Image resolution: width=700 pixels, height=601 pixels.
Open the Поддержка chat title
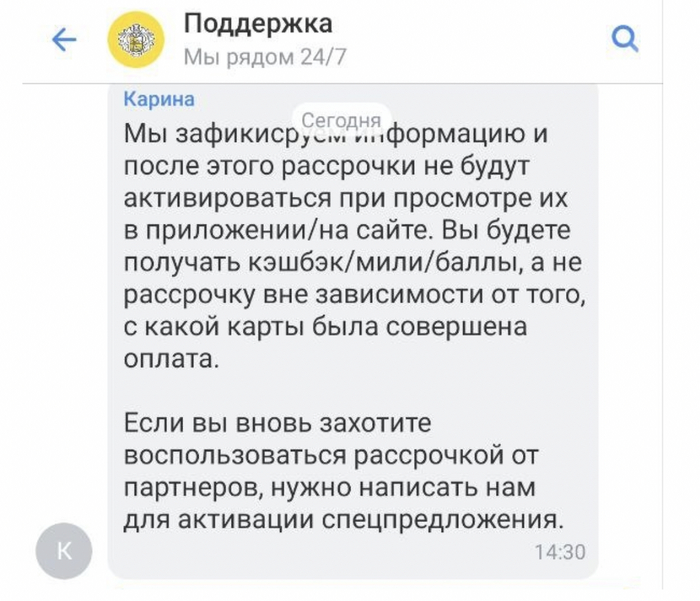pos(258,24)
